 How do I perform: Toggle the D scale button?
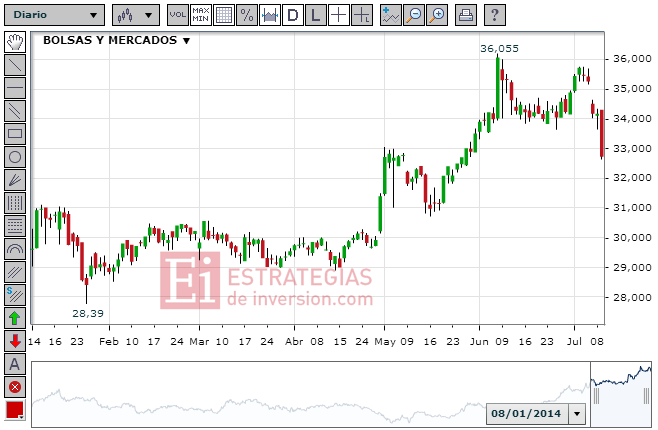(x=293, y=16)
